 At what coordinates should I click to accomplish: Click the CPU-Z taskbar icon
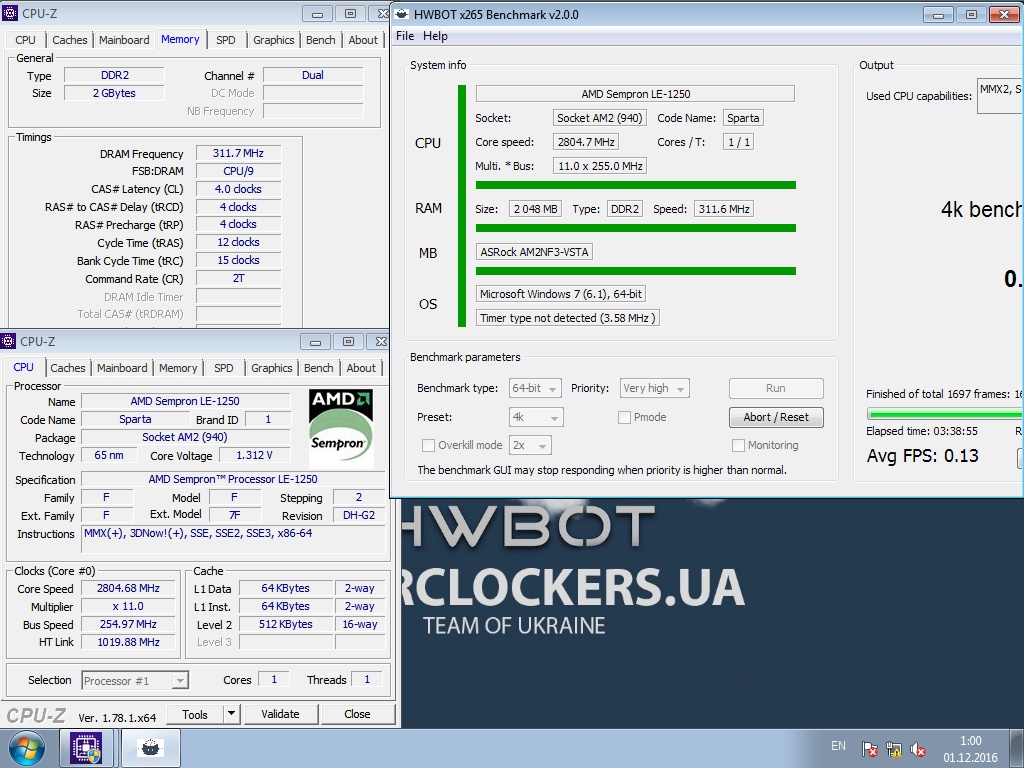(x=87, y=748)
